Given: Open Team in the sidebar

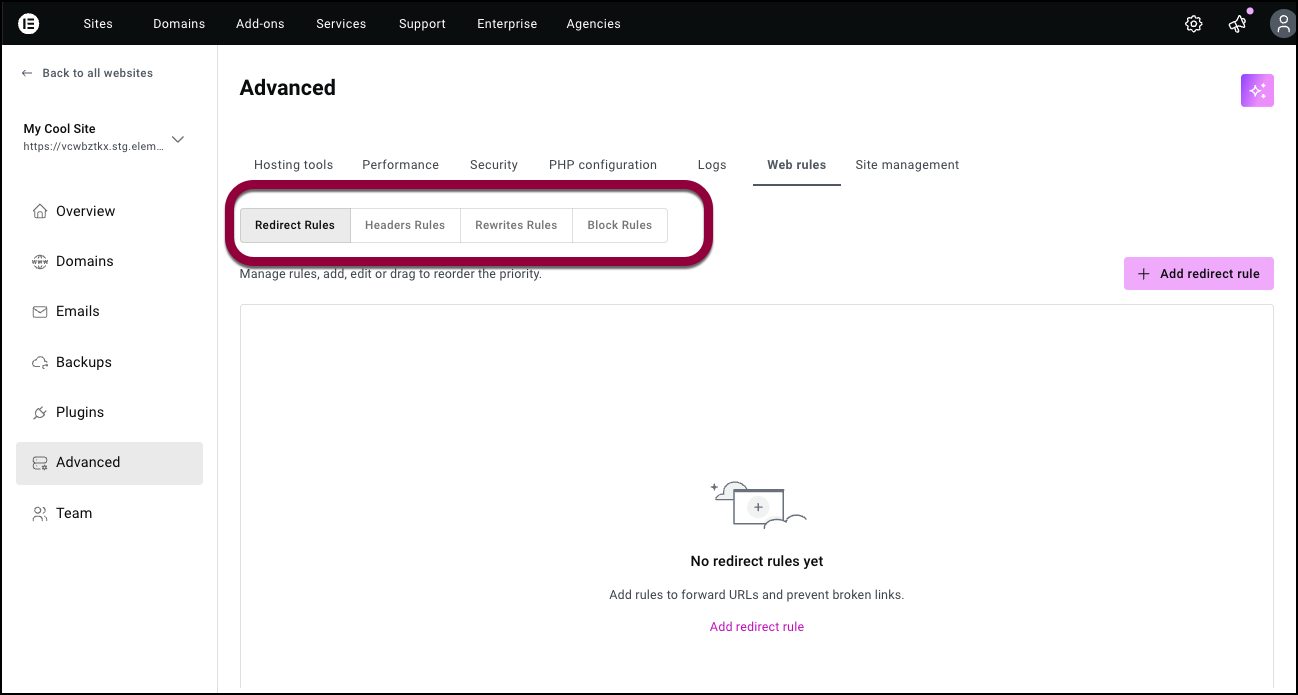Looking at the screenshot, I should (73, 513).
